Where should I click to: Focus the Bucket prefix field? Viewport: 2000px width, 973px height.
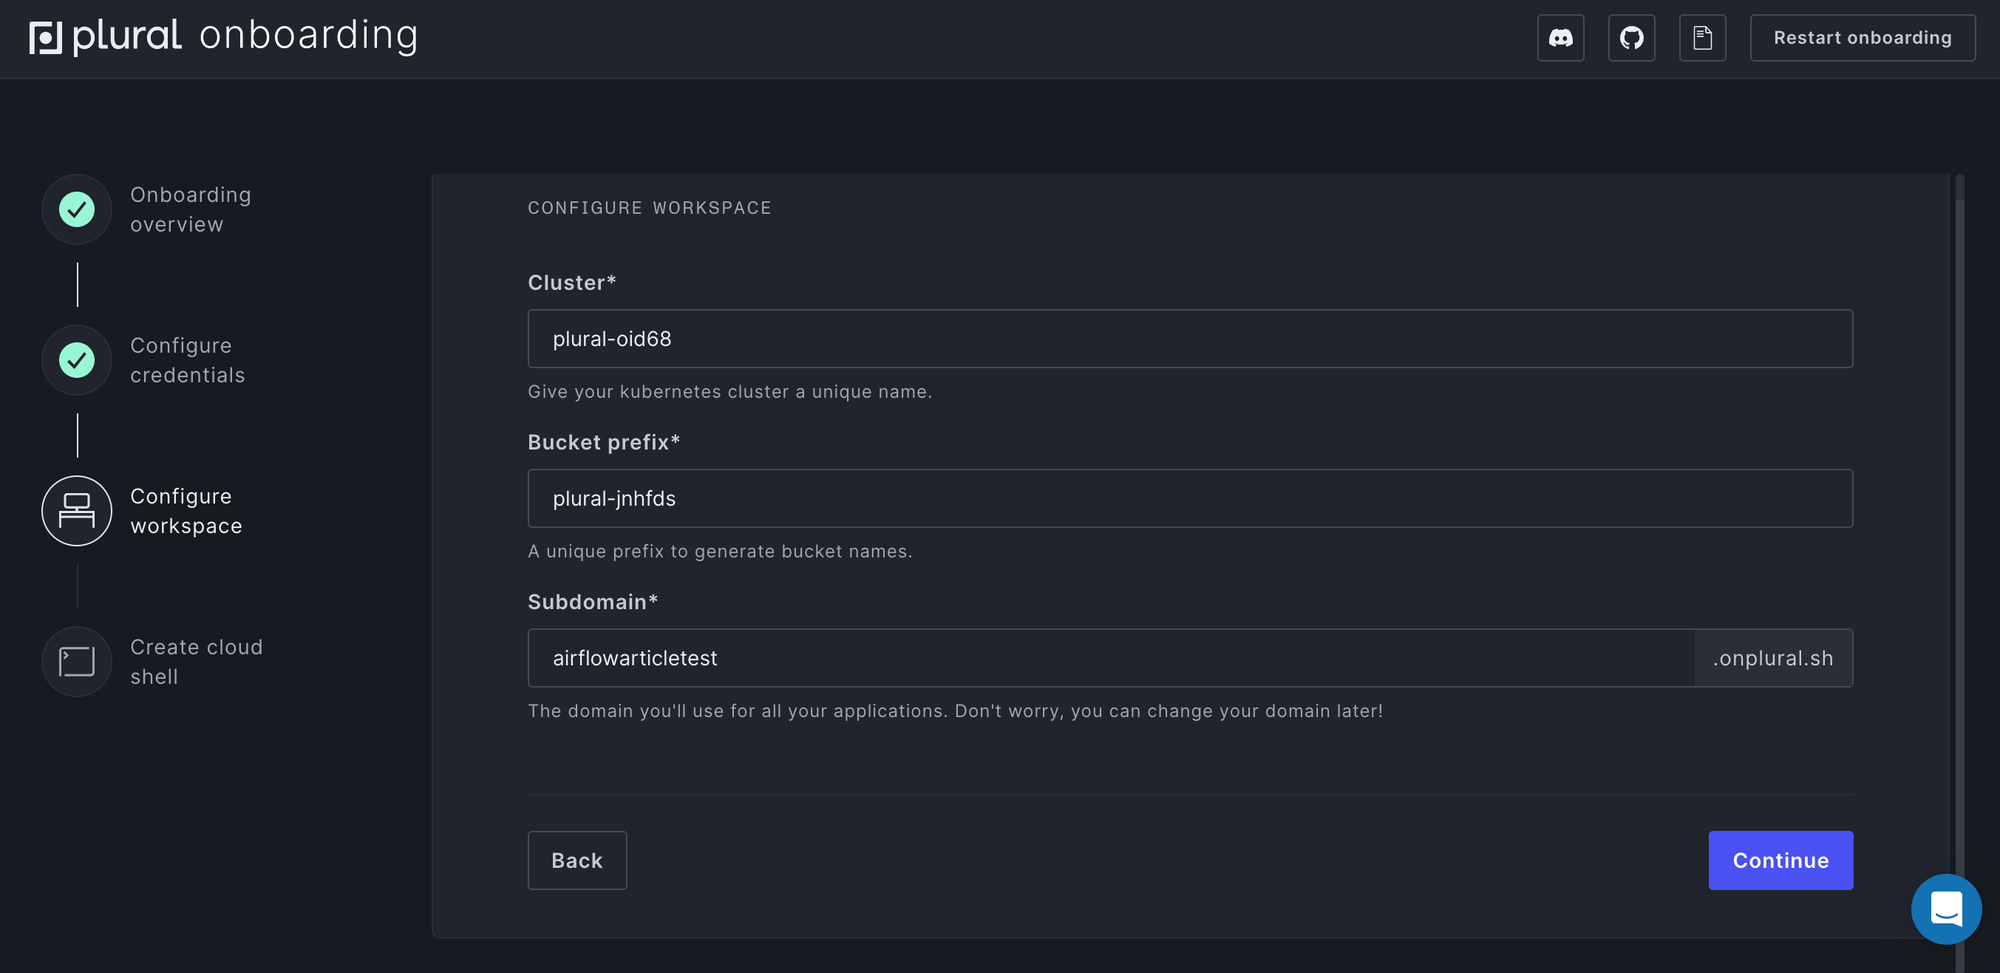pos(1190,499)
